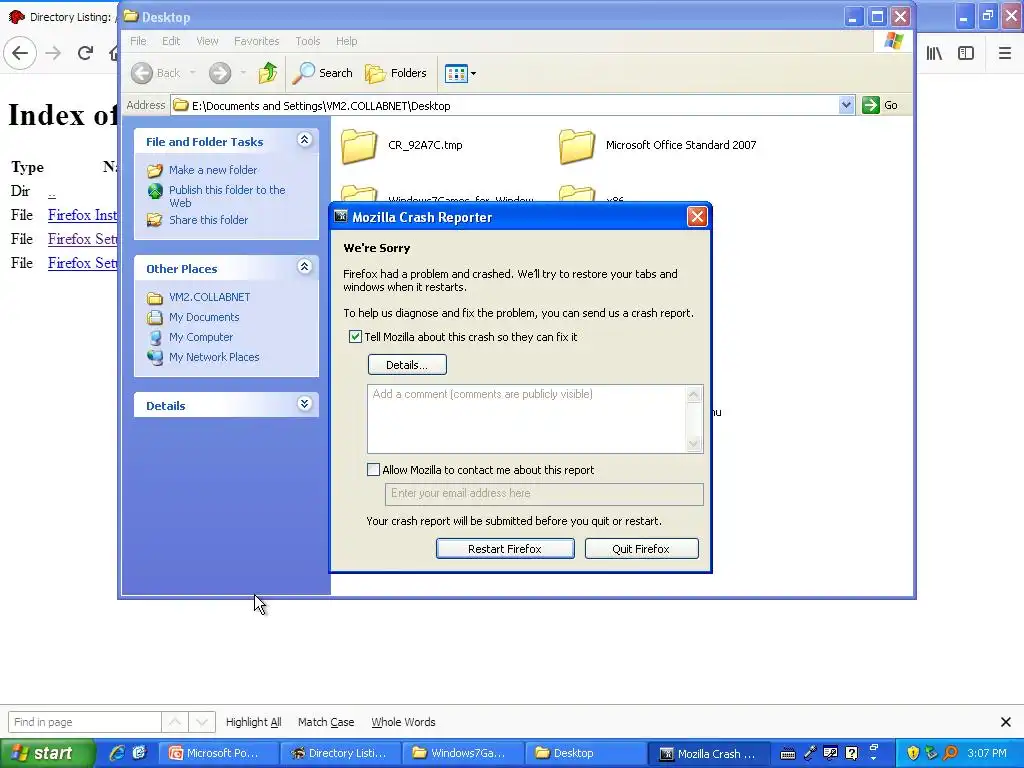Image resolution: width=1024 pixels, height=768 pixels.
Task: Switch to Directory Listi... taskbar item
Action: [342, 753]
